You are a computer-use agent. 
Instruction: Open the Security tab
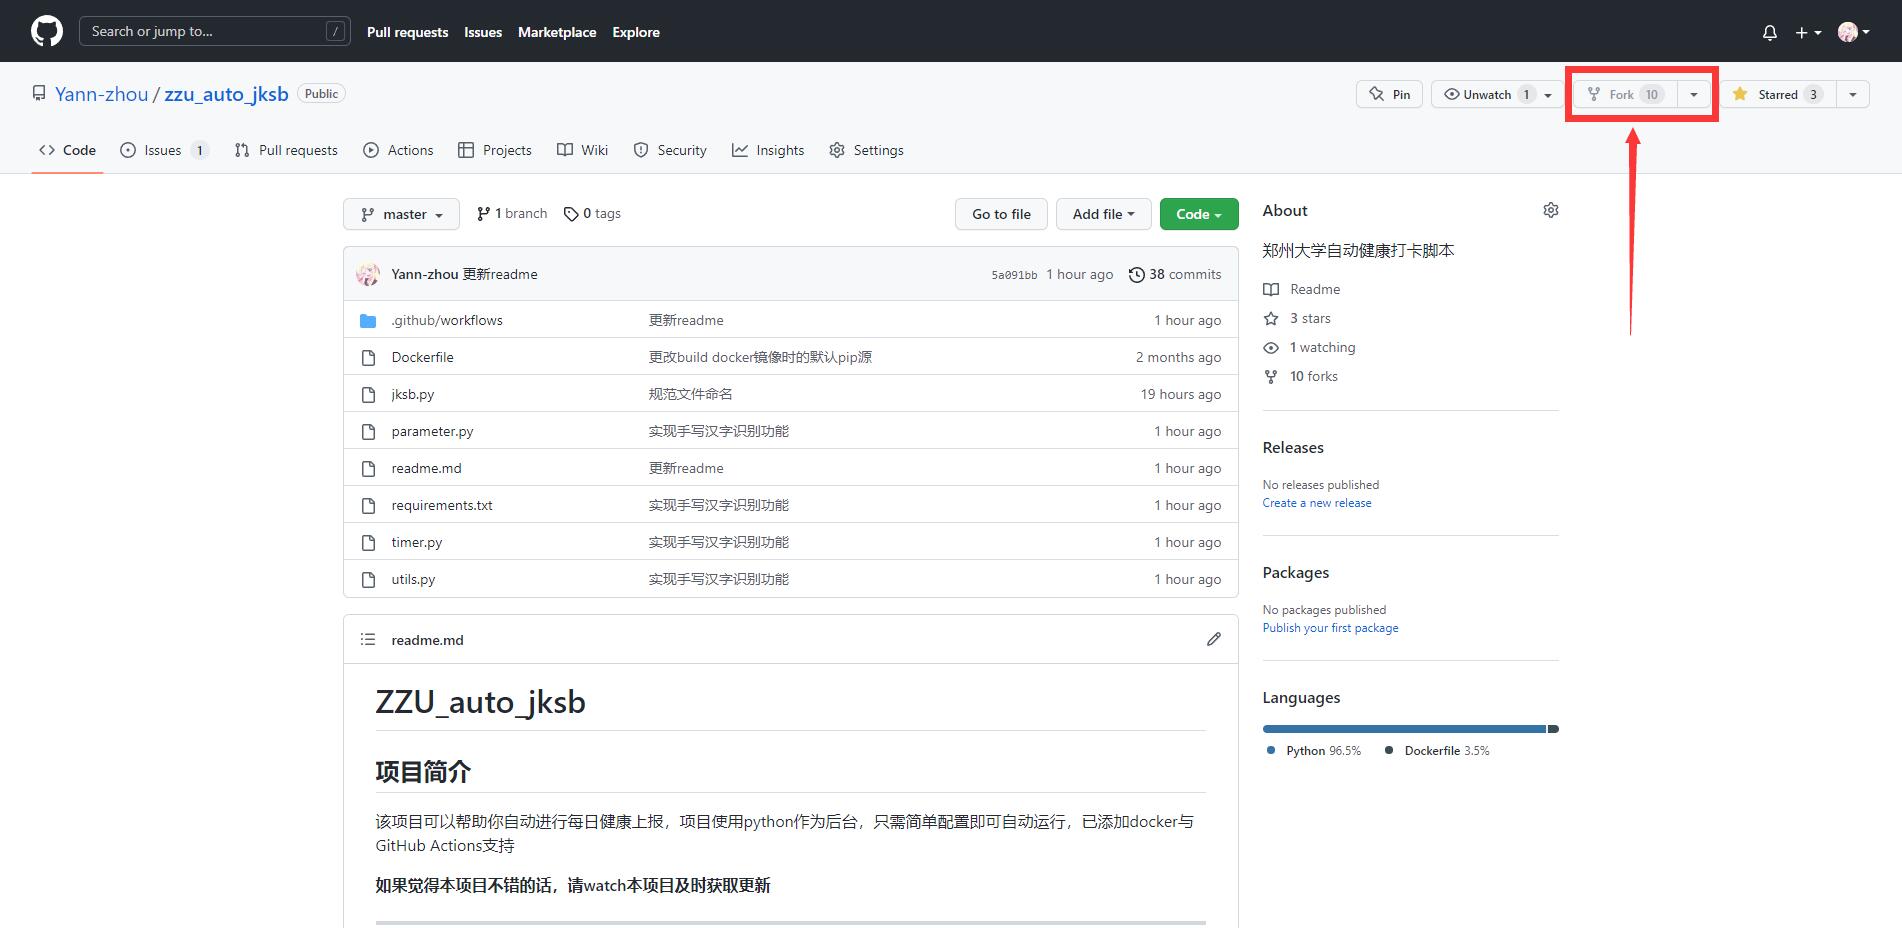tap(670, 150)
